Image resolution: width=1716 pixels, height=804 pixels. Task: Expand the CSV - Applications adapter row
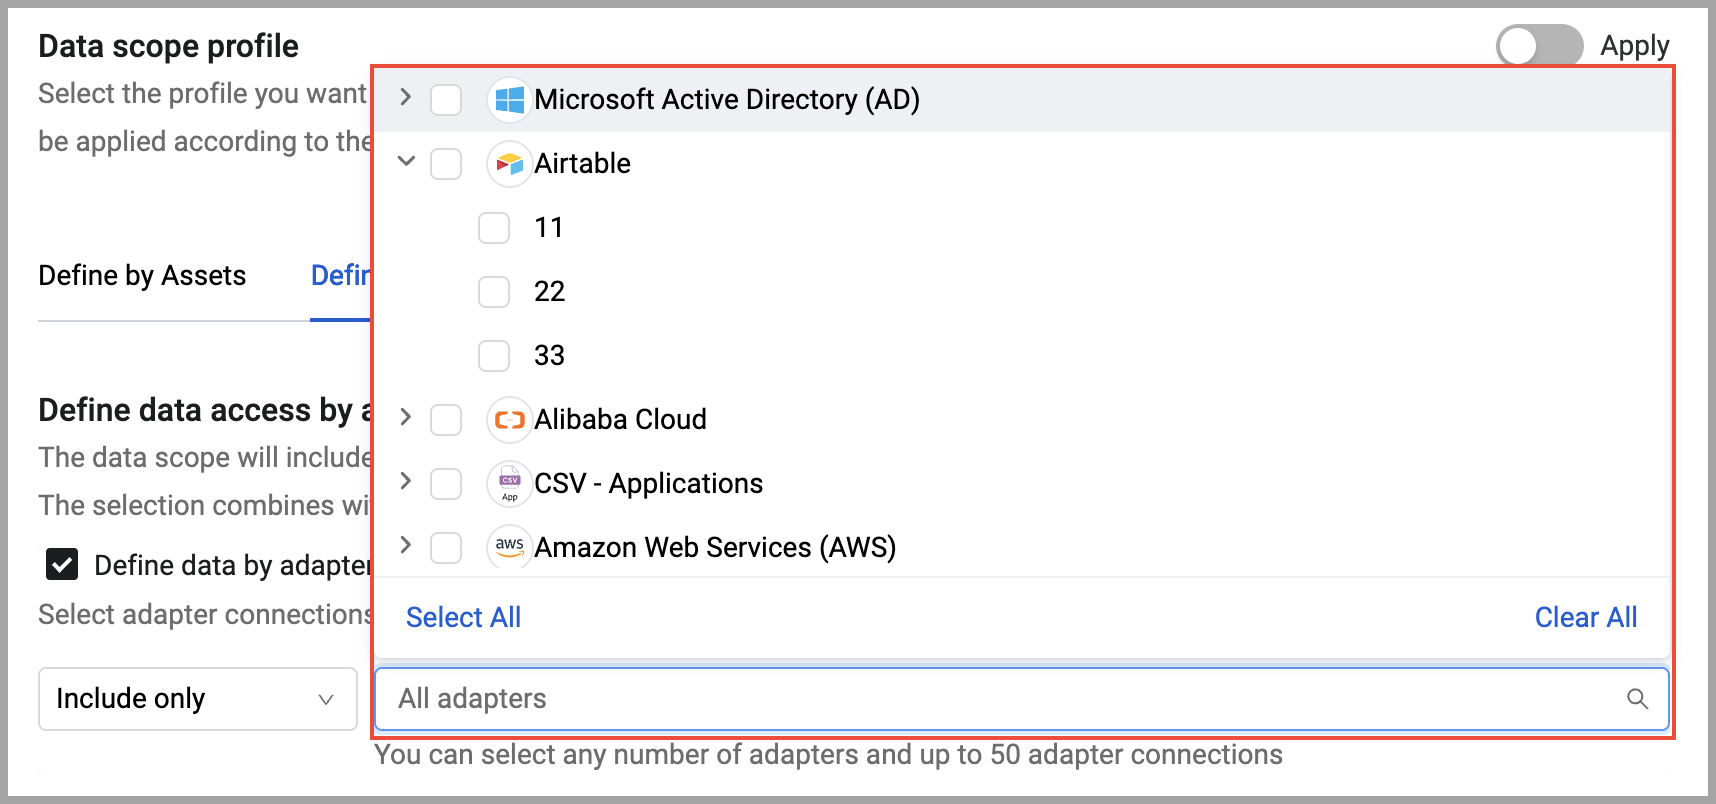pos(405,482)
